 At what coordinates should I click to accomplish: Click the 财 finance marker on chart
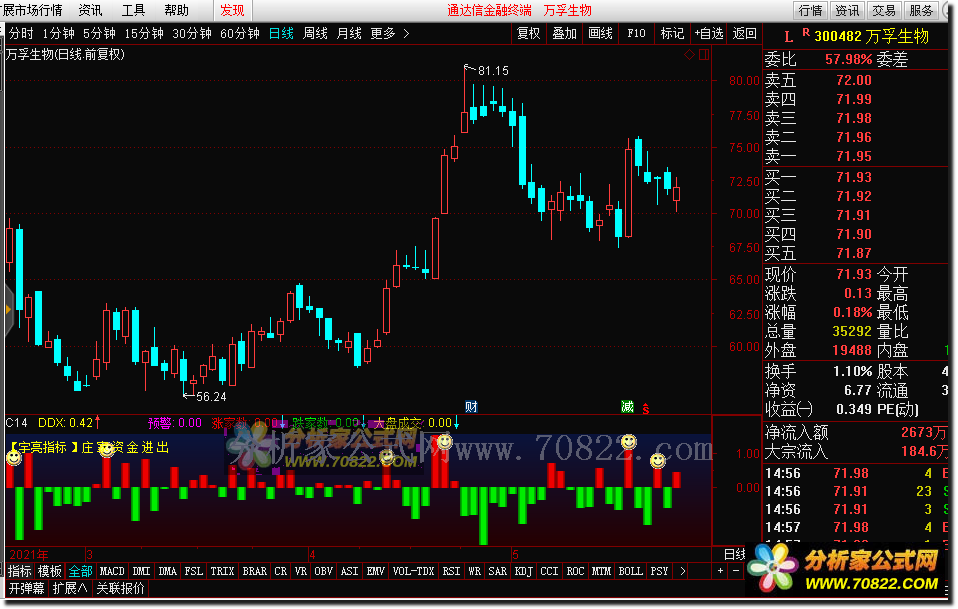pyautogui.click(x=471, y=407)
